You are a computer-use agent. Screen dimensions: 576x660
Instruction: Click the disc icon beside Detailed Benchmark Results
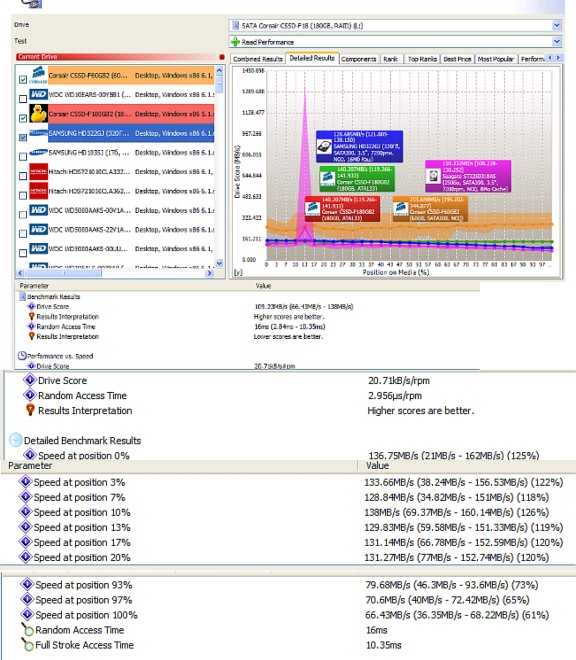pyautogui.click(x=16, y=440)
